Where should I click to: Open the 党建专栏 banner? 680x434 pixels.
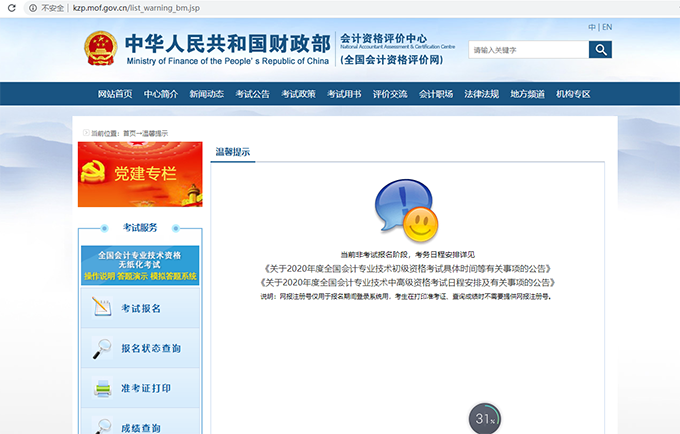(x=140, y=174)
